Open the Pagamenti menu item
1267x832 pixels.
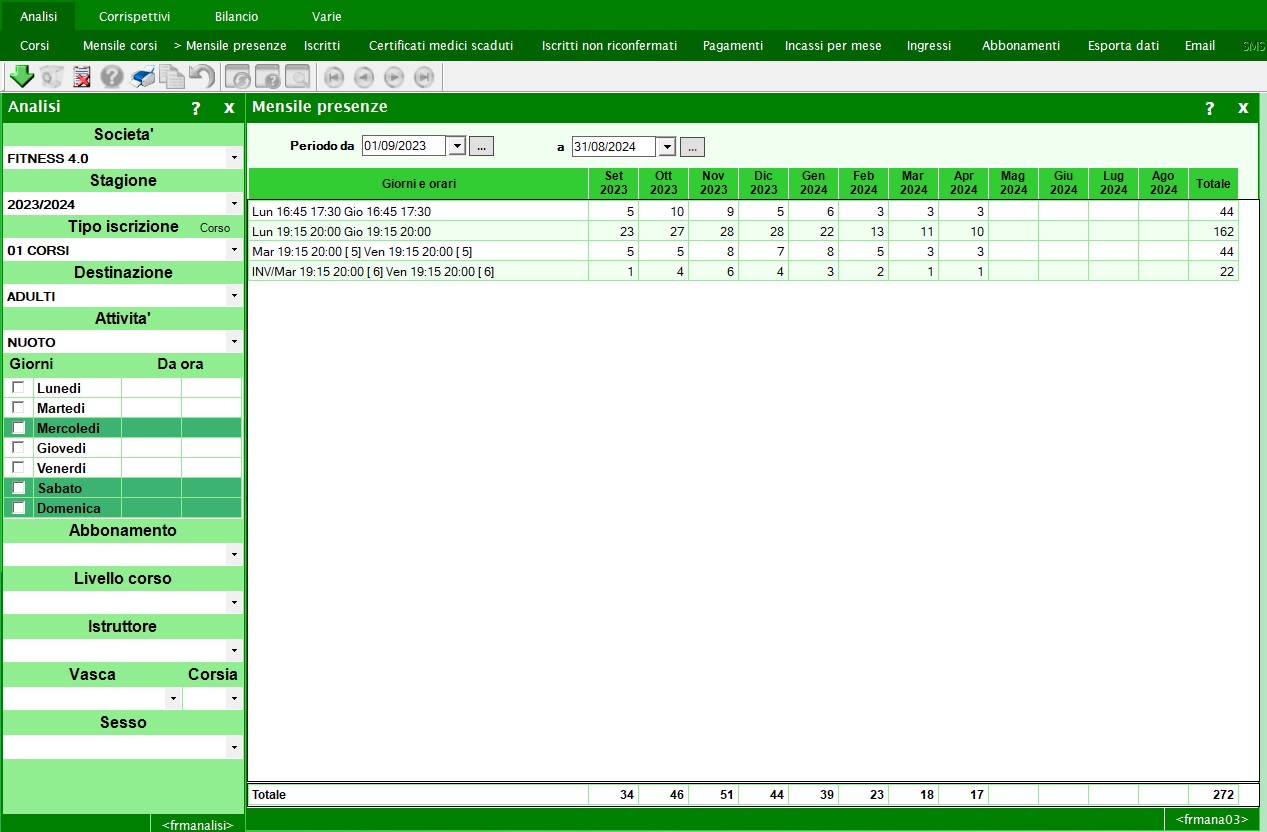733,46
